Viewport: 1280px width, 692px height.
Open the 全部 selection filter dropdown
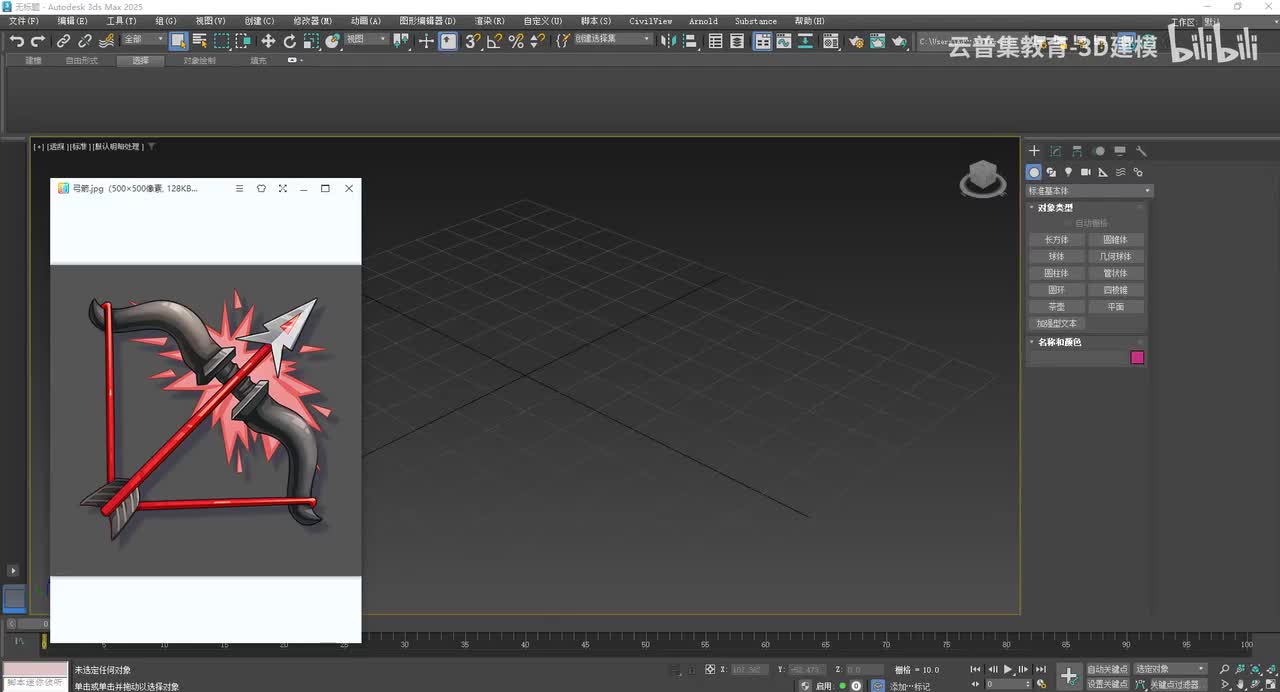143,40
